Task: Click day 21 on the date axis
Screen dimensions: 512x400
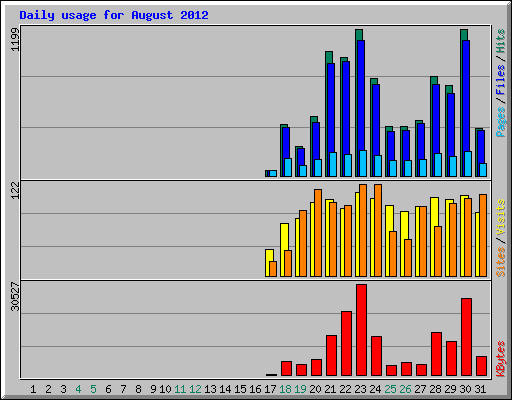Action: tap(330, 389)
